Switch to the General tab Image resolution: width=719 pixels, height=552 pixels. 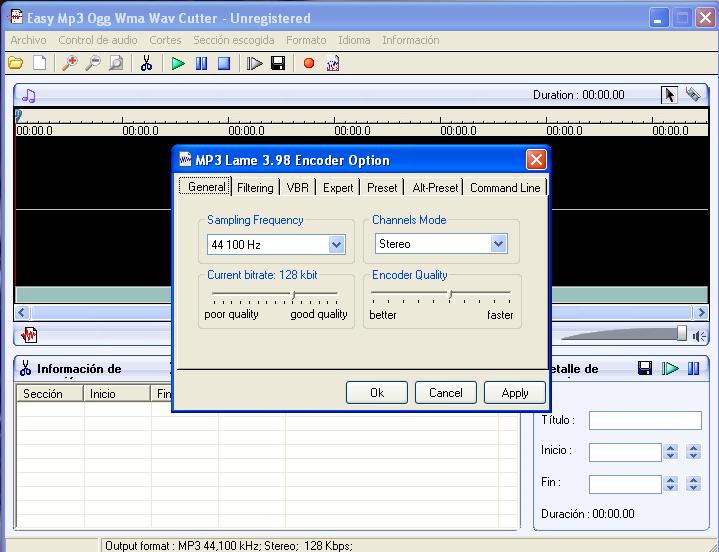coord(205,187)
